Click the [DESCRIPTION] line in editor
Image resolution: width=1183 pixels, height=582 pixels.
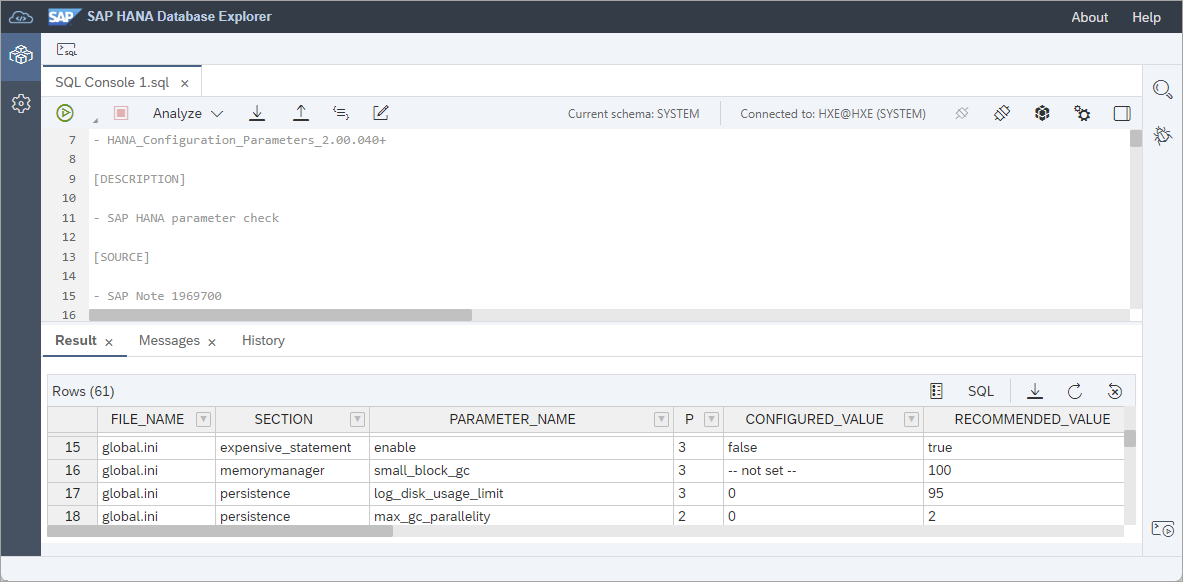140,179
